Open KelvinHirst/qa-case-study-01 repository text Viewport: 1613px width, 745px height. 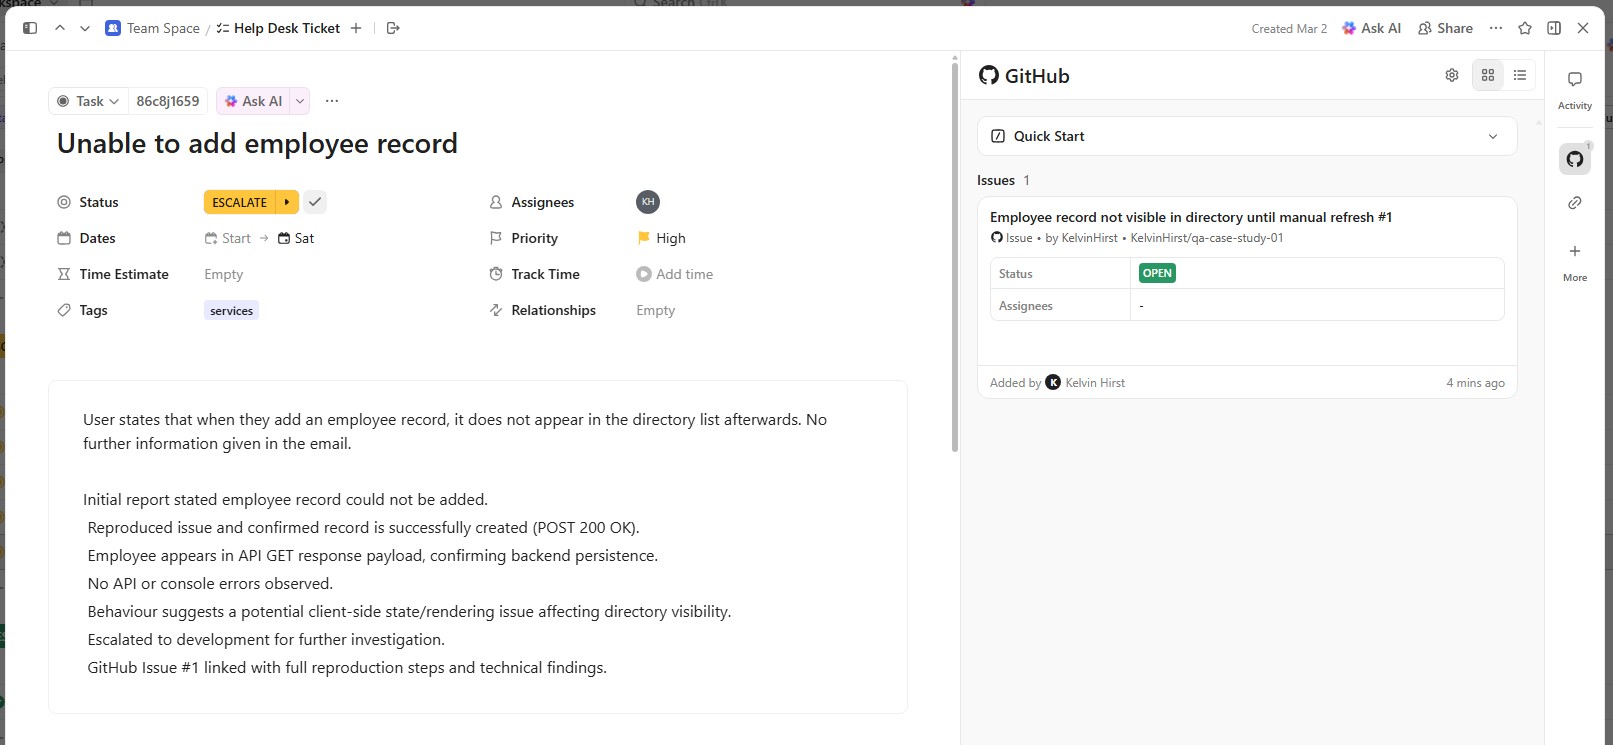click(x=1207, y=238)
